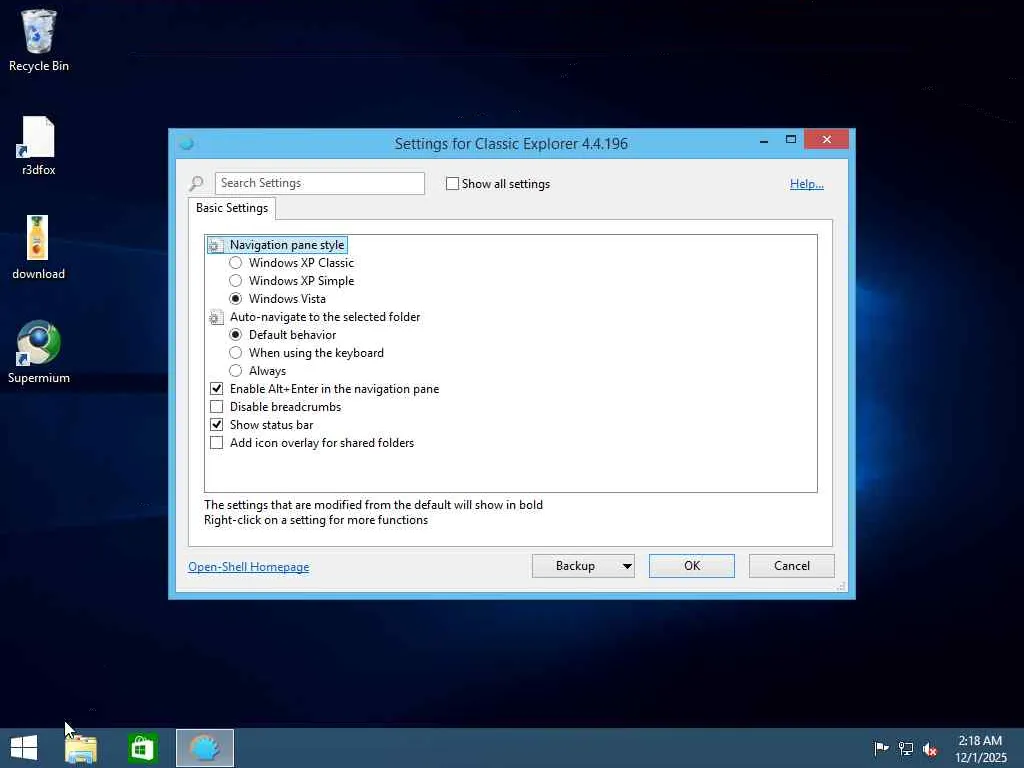The width and height of the screenshot is (1024, 768).
Task: Select the Navigation pane style heading
Action: pyautogui.click(x=287, y=245)
